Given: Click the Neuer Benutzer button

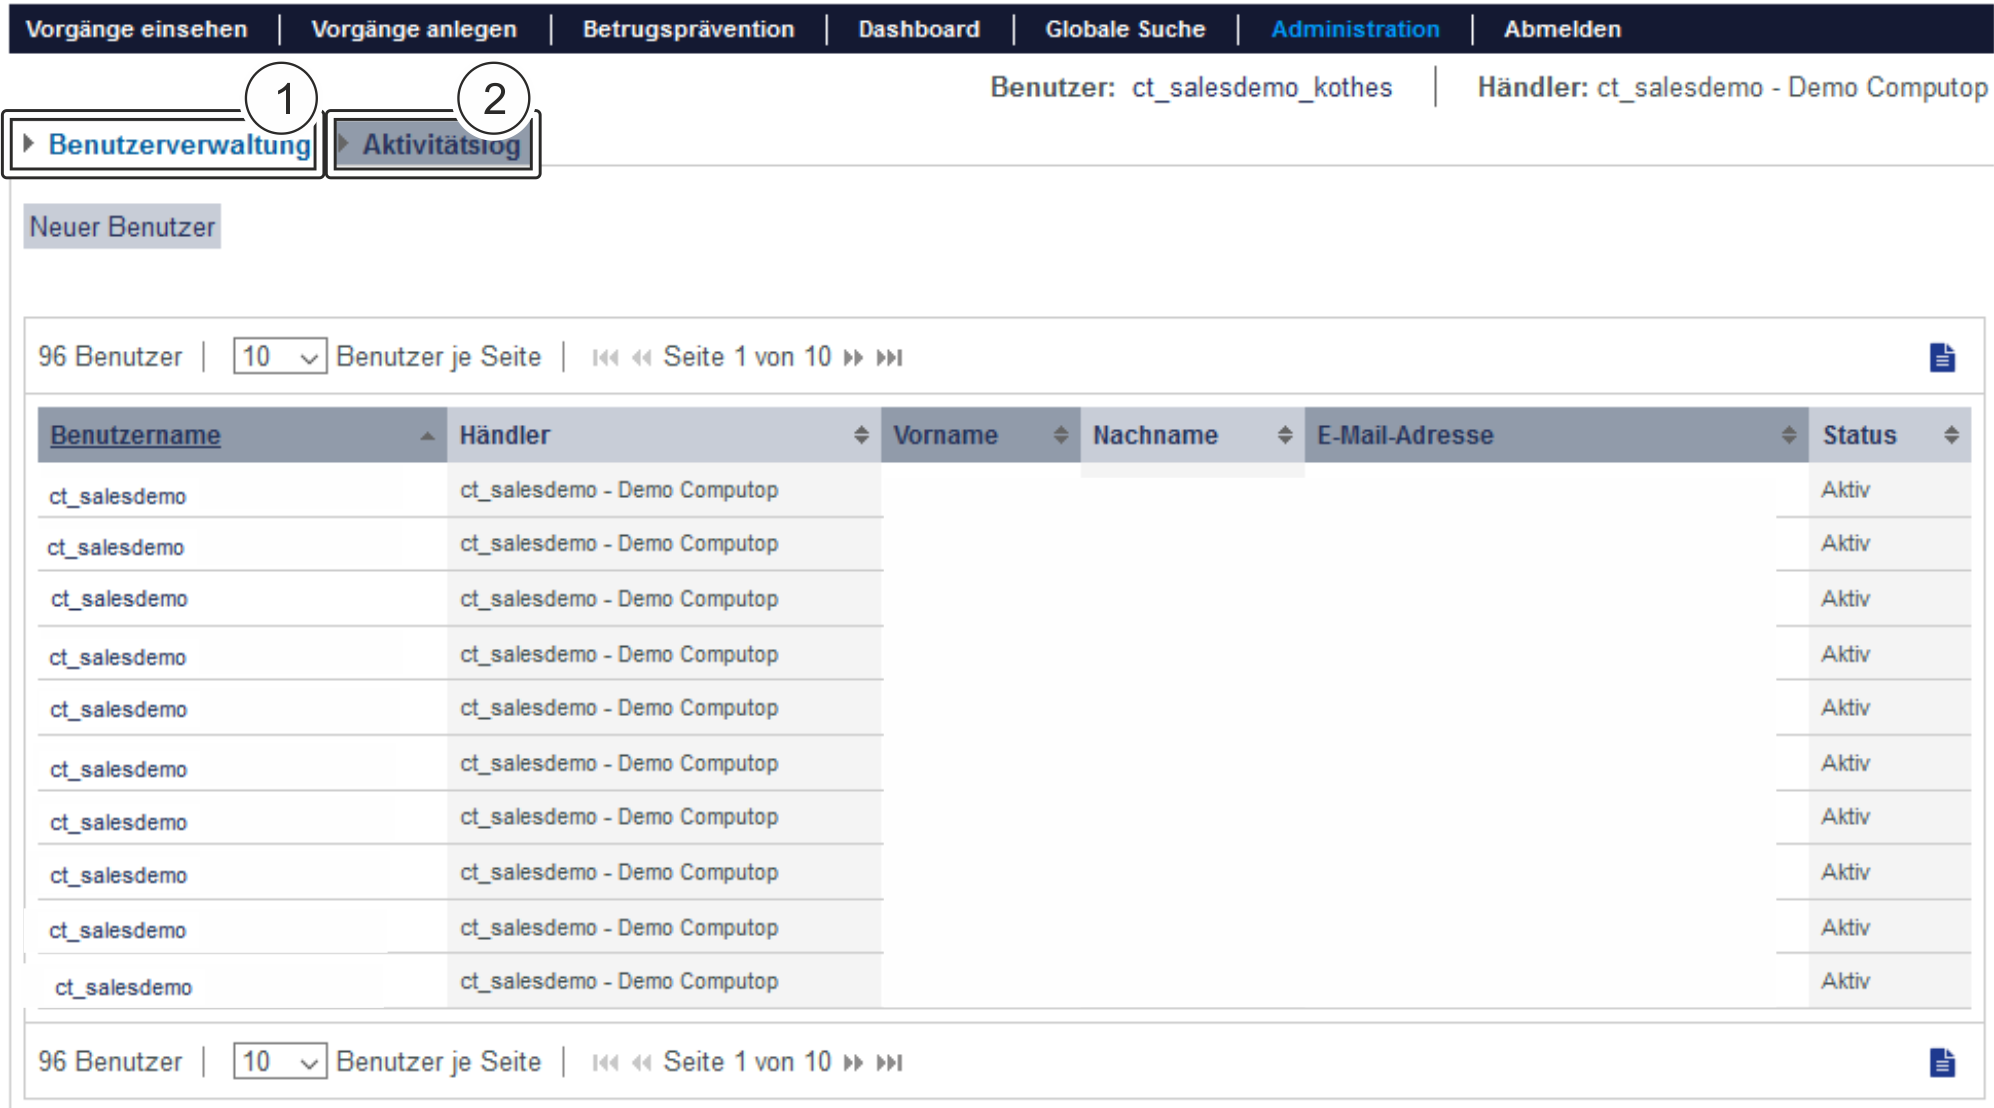Looking at the screenshot, I should pos(122,227).
